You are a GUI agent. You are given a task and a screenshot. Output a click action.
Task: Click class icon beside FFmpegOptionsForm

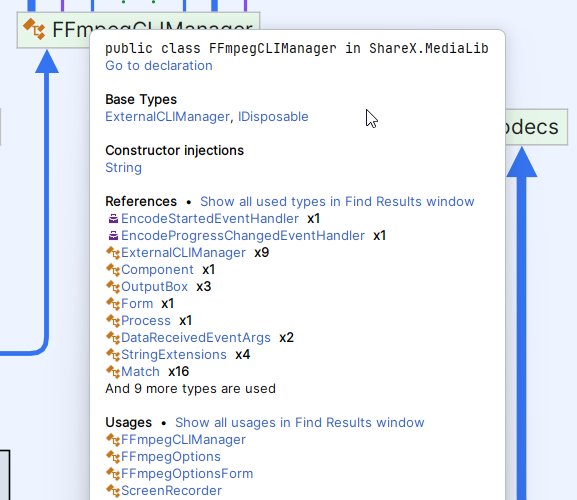[113, 474]
